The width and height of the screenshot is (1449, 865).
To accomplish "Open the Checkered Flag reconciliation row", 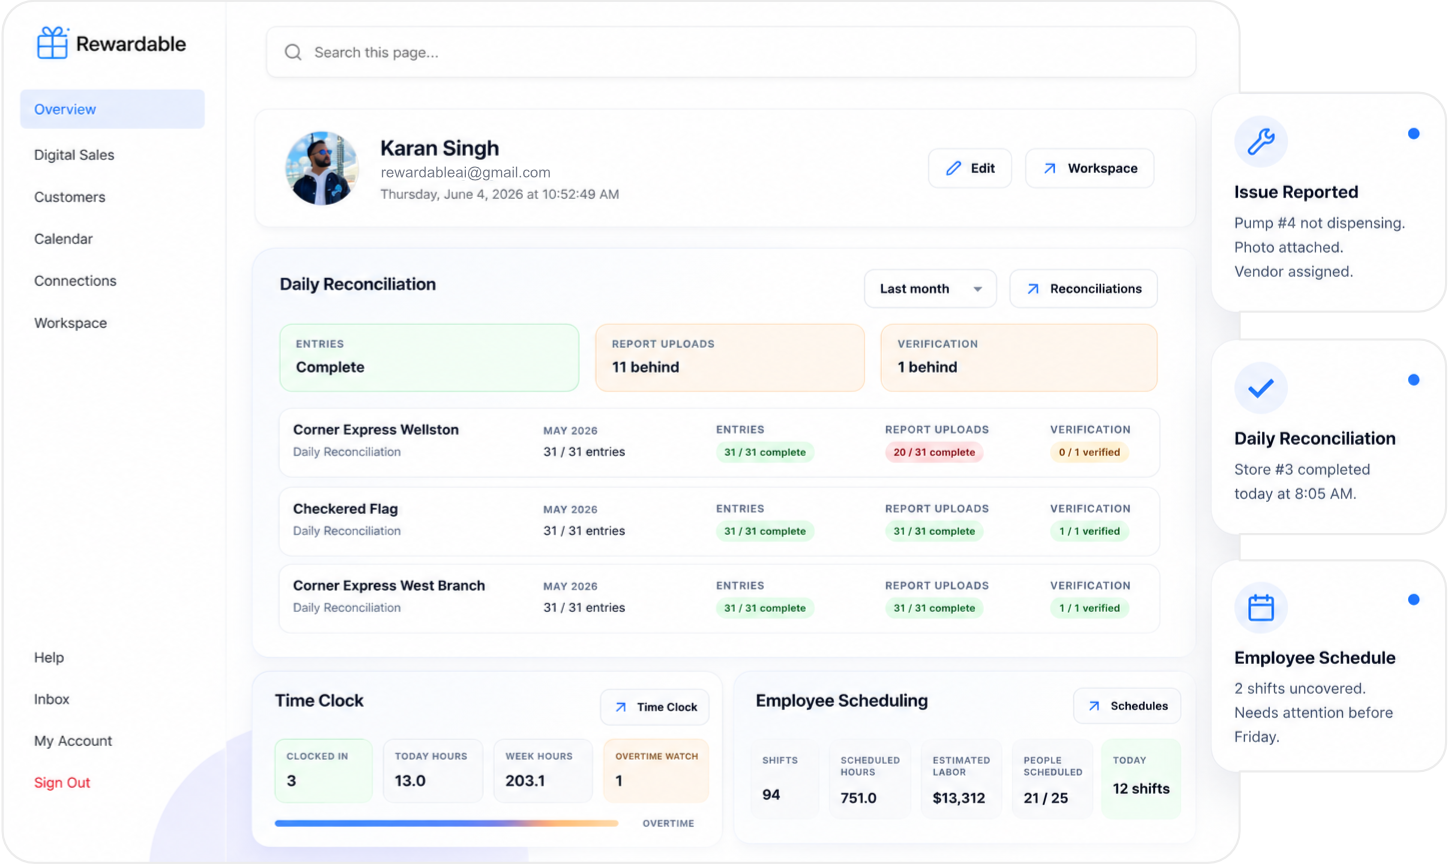I will 719,521.
